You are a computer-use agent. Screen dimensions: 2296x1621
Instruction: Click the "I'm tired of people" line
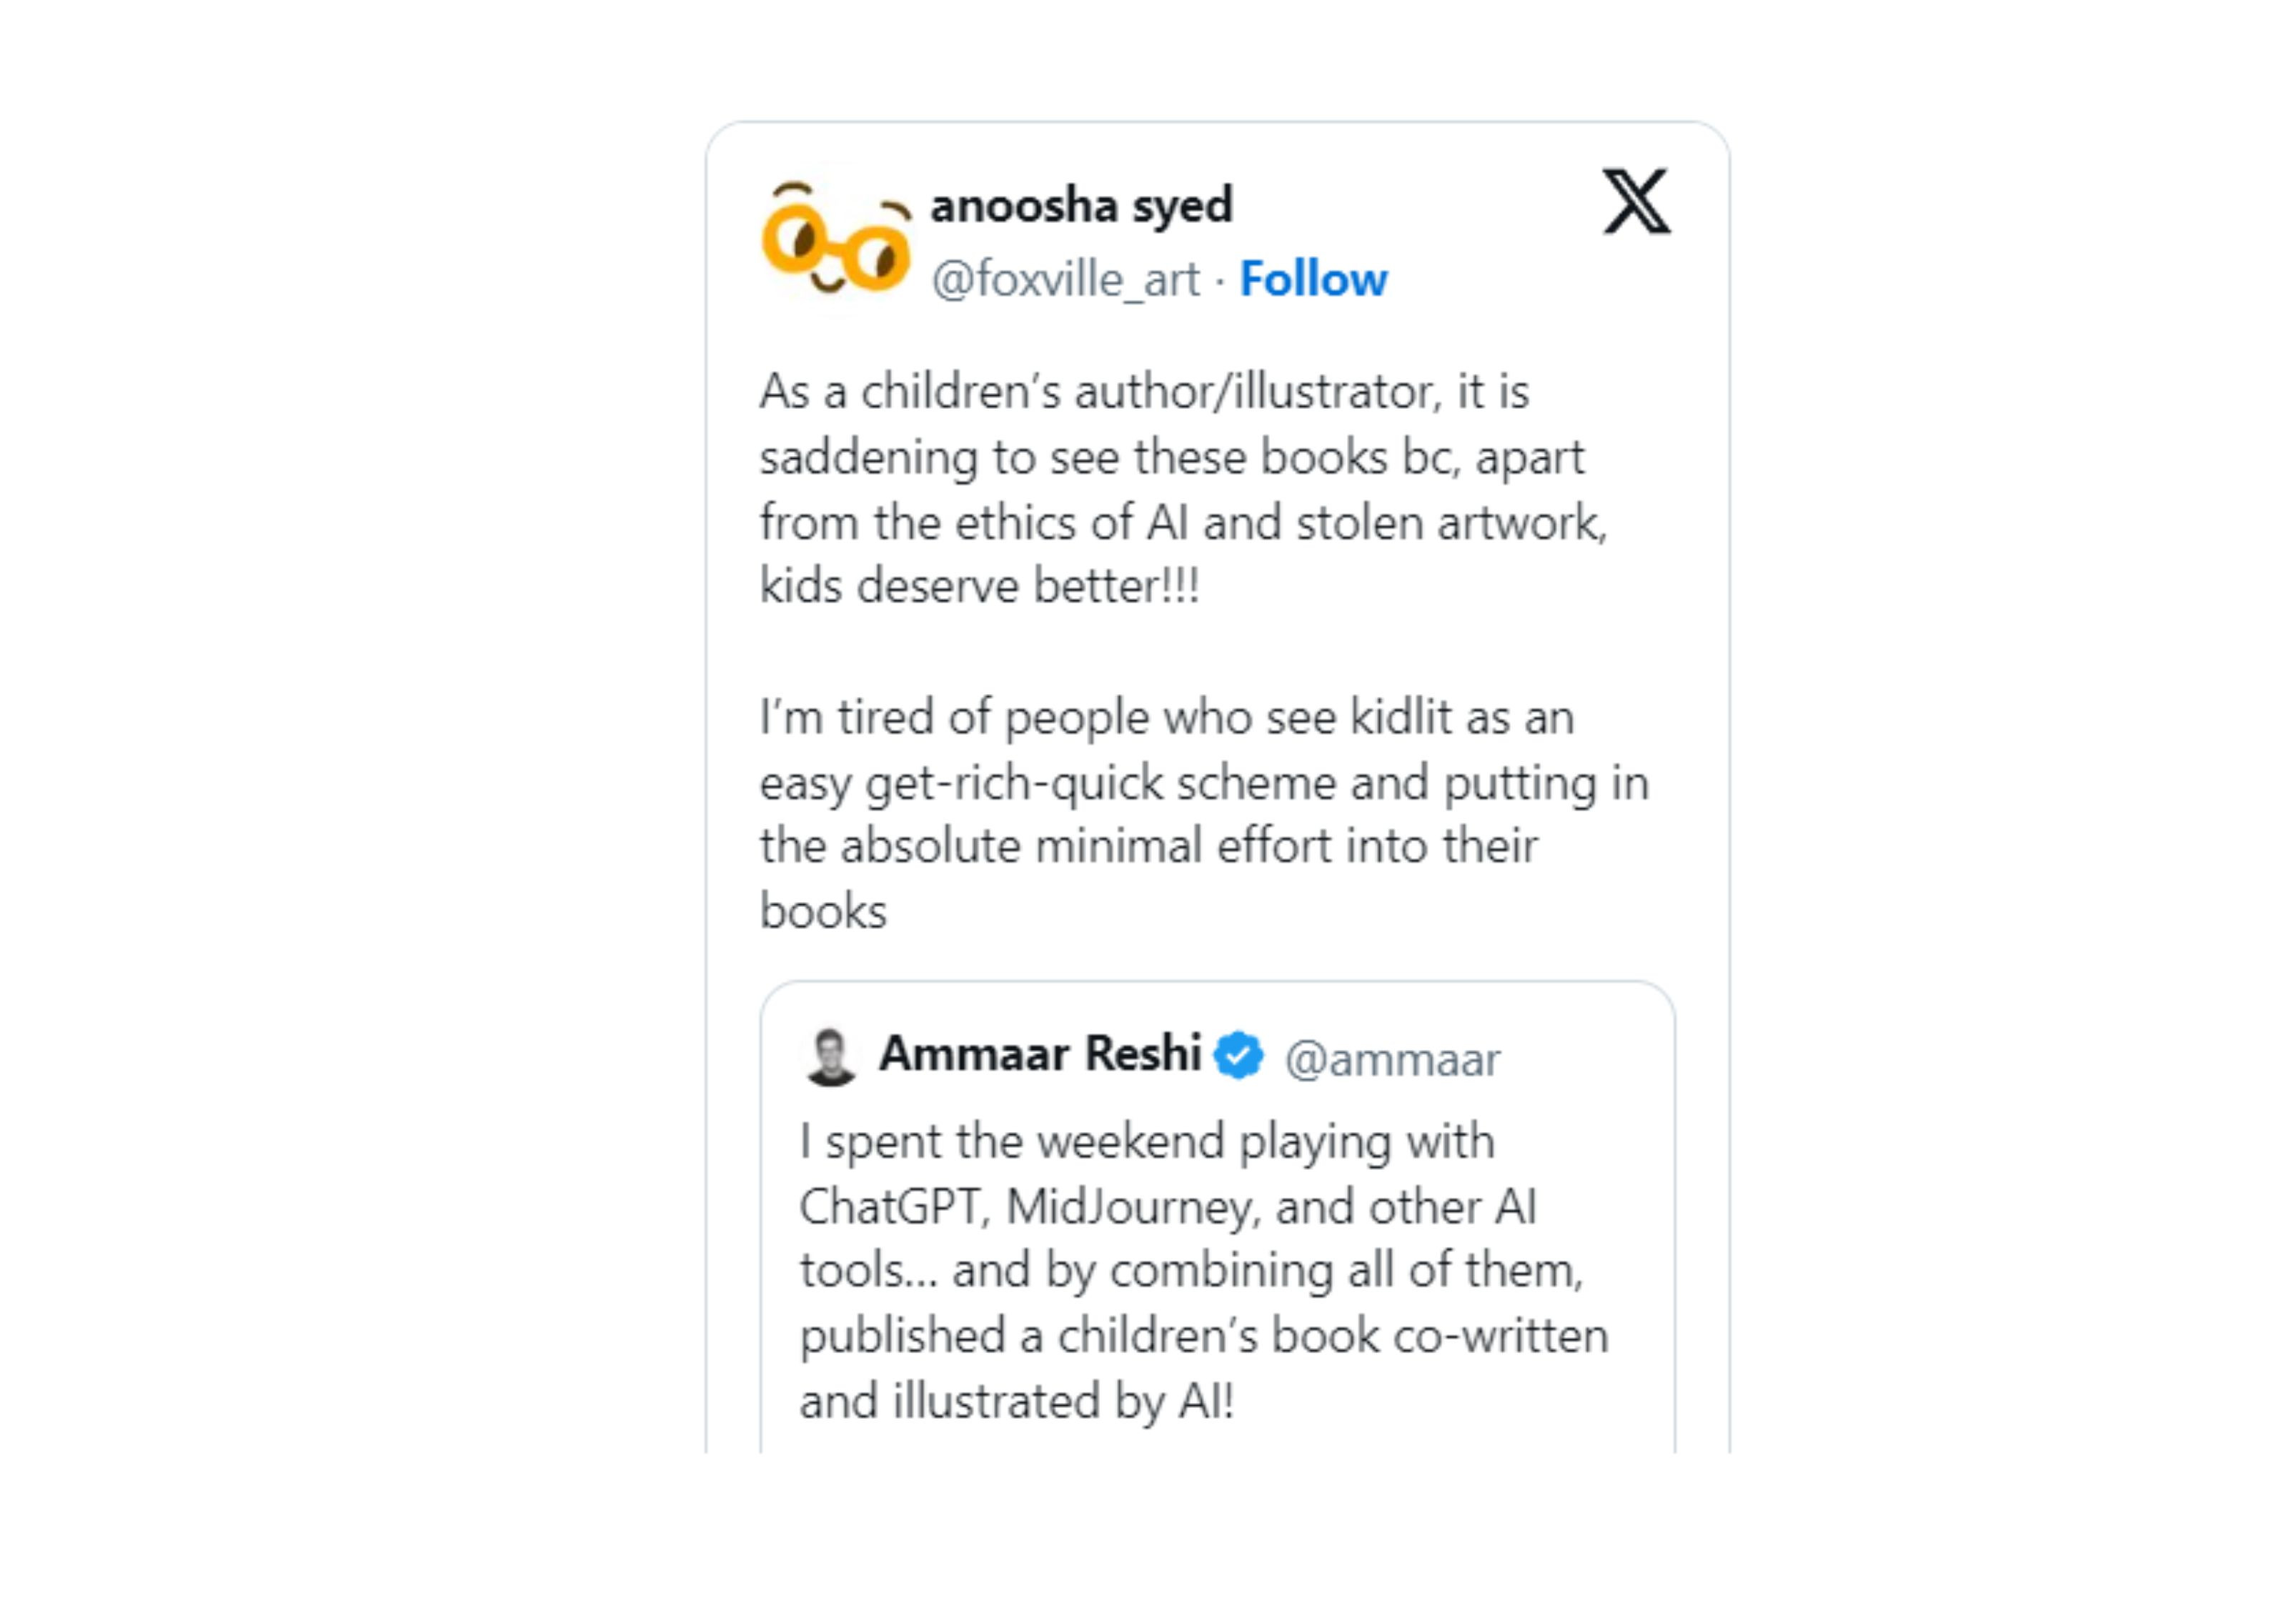[x=1166, y=718]
